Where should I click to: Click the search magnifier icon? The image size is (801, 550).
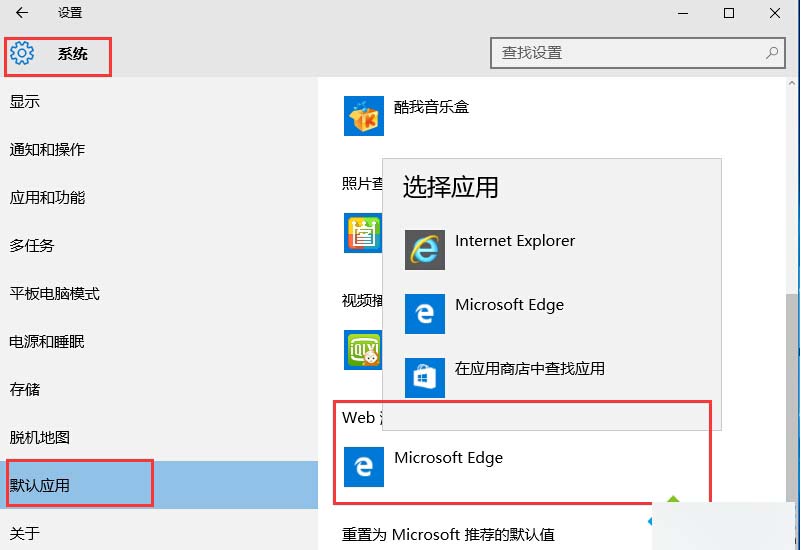pyautogui.click(x=772, y=53)
